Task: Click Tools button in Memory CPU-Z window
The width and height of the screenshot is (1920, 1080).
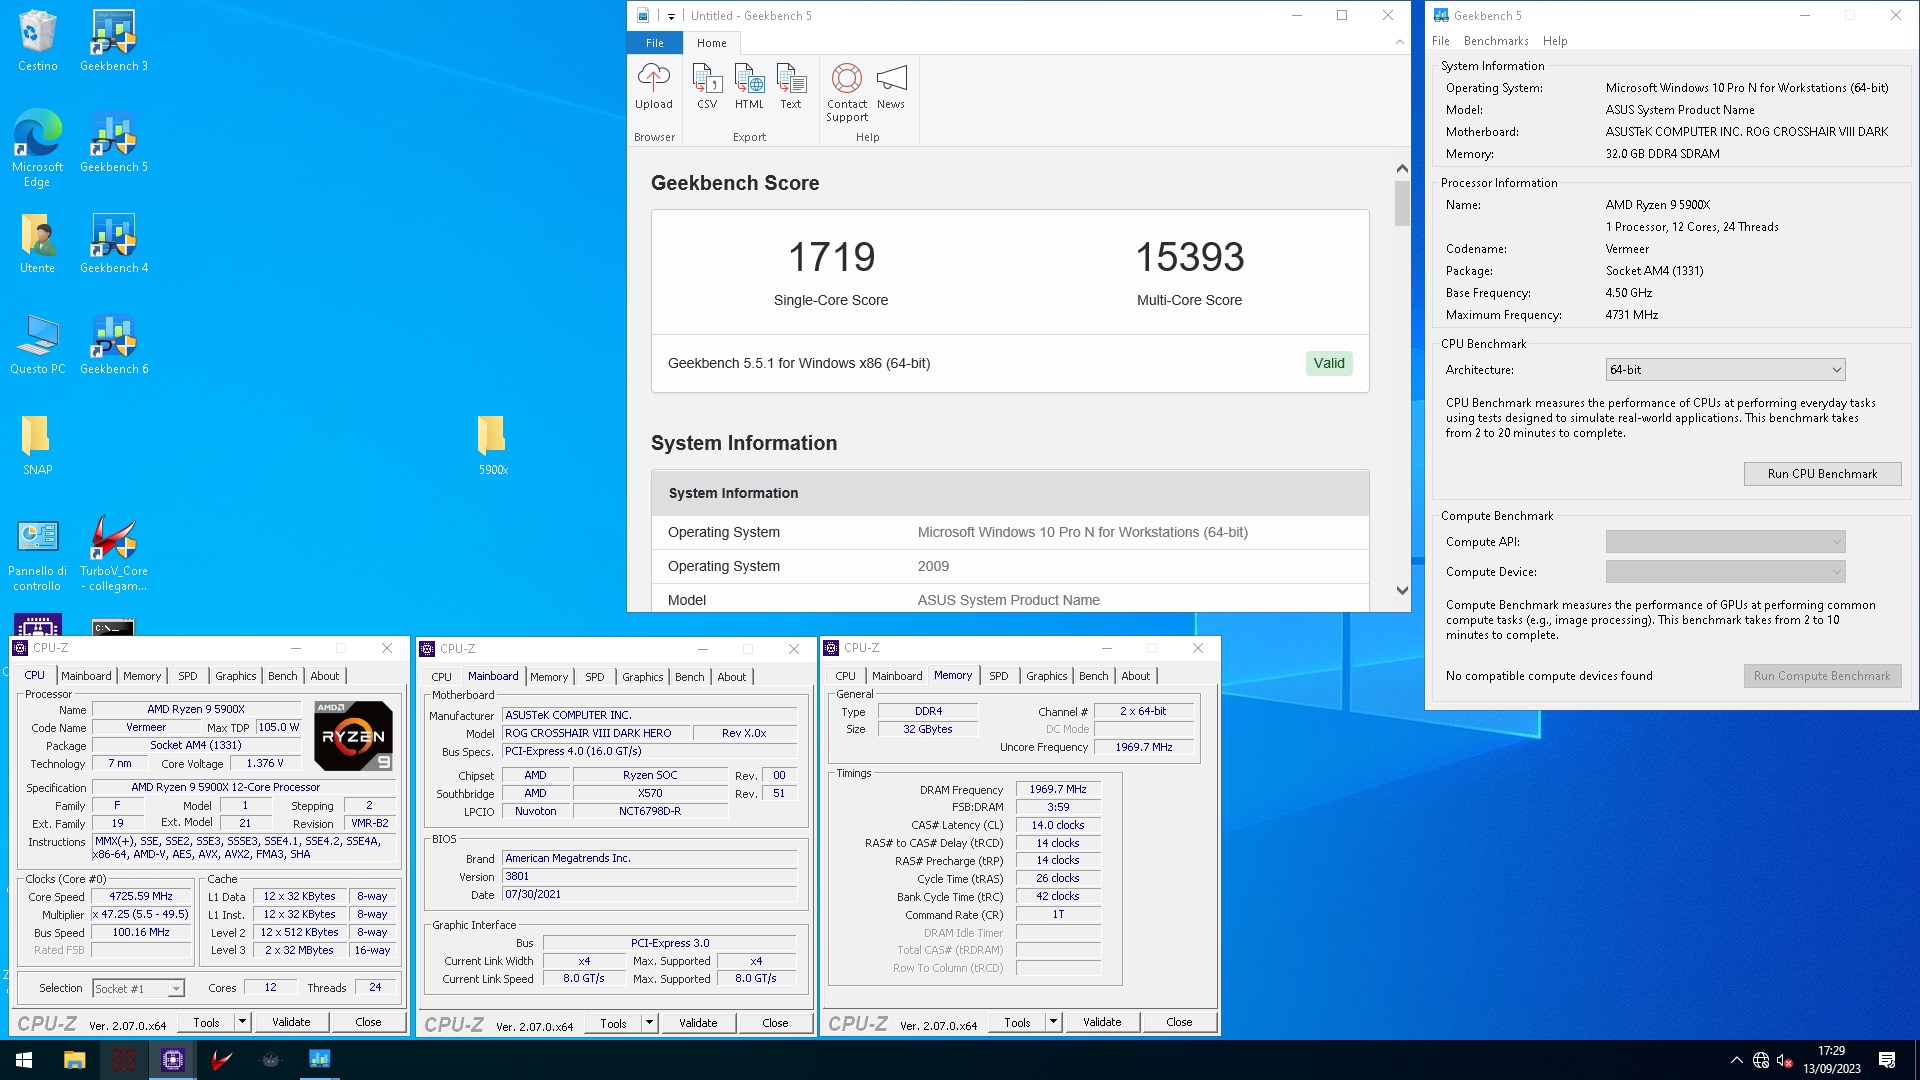Action: [1017, 1022]
